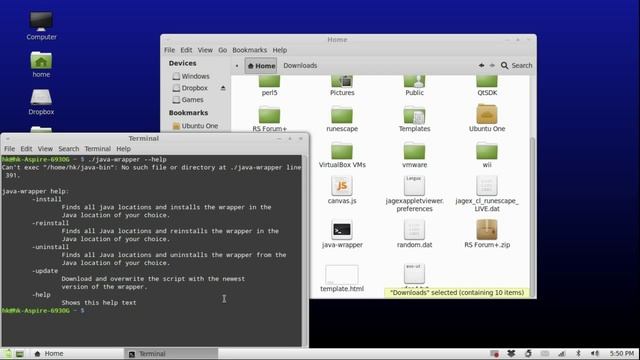Image resolution: width=640 pixels, height=360 pixels.
Task: Select the canvas.js file
Action: tap(342, 190)
